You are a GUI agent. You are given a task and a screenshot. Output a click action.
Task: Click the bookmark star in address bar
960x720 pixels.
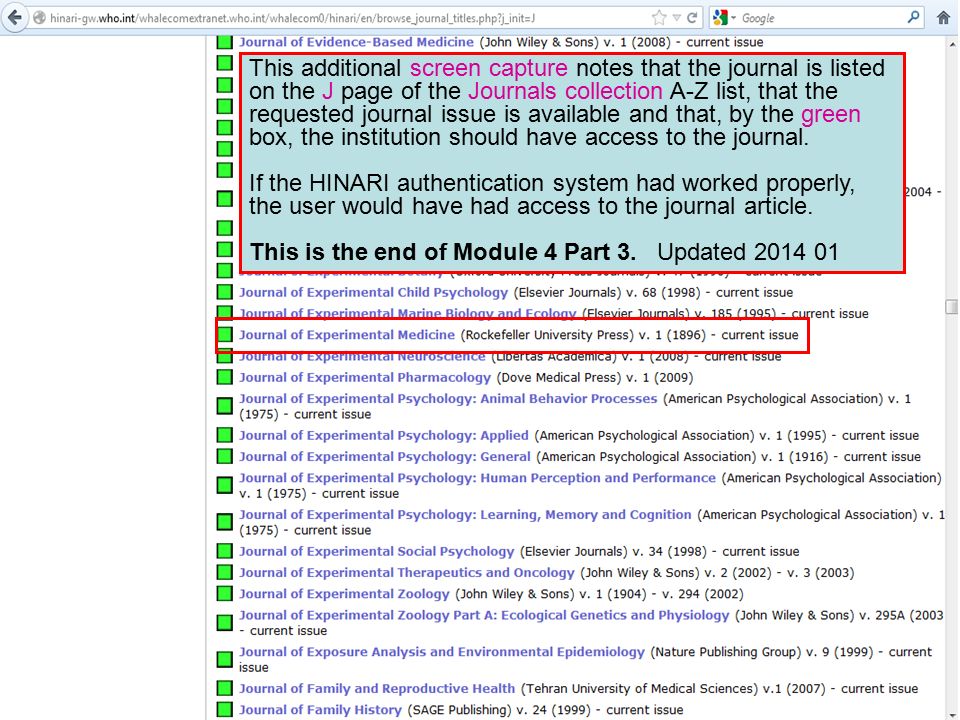pos(659,18)
